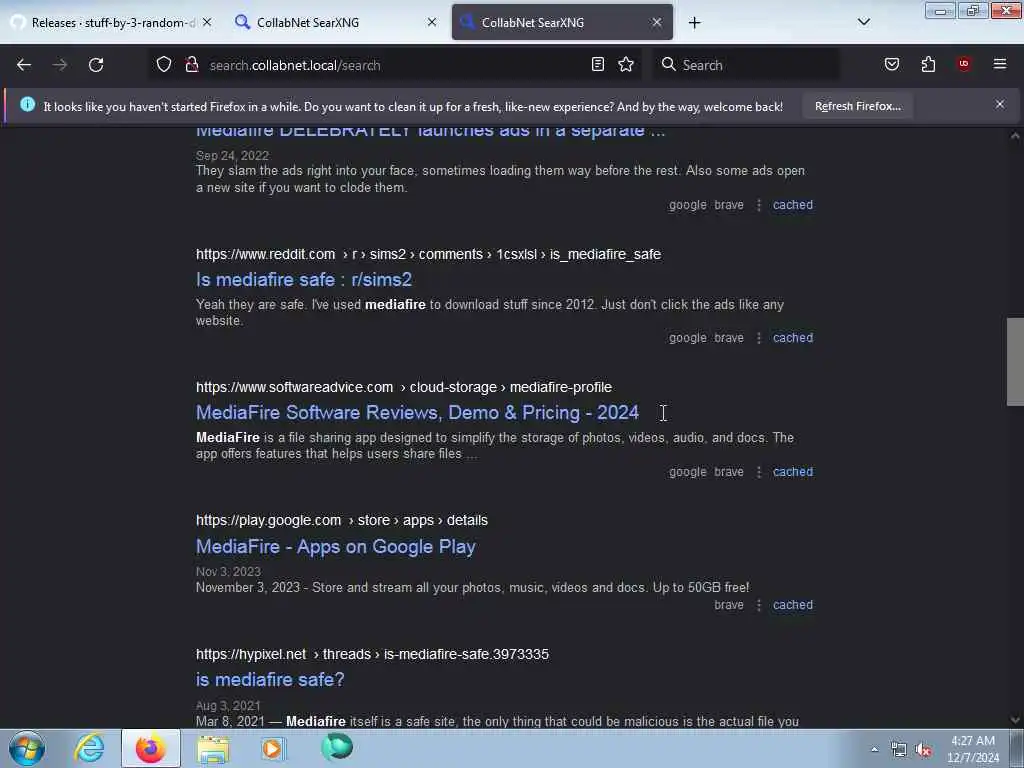This screenshot has width=1024, height=768.
Task: Open the uBlock Origin extension icon
Action: point(963,64)
